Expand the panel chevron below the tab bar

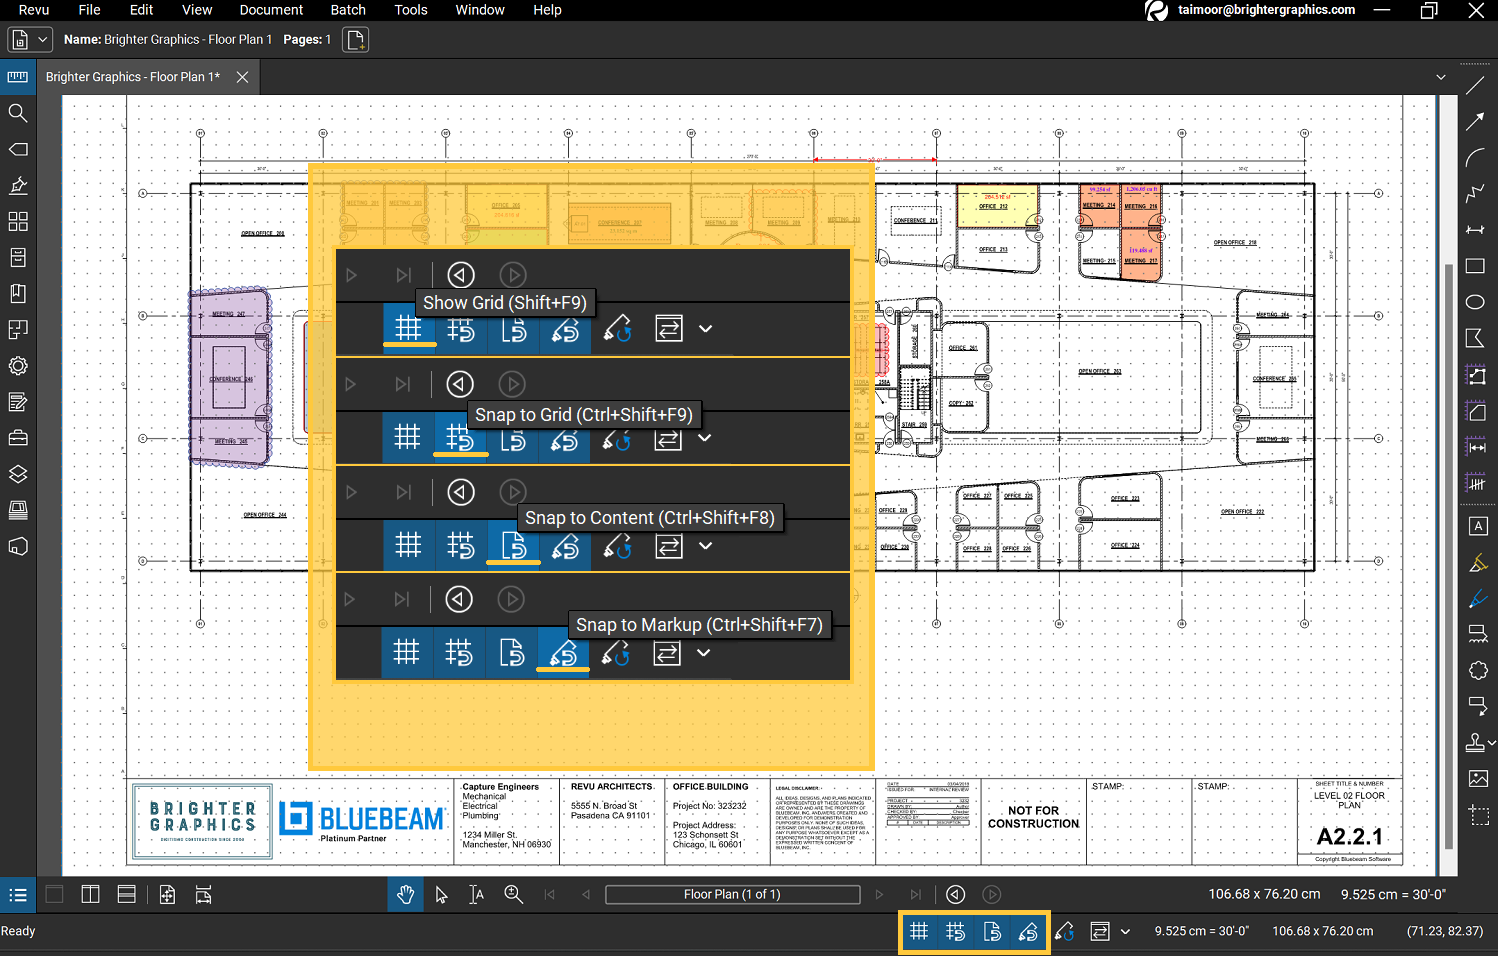tap(1441, 76)
